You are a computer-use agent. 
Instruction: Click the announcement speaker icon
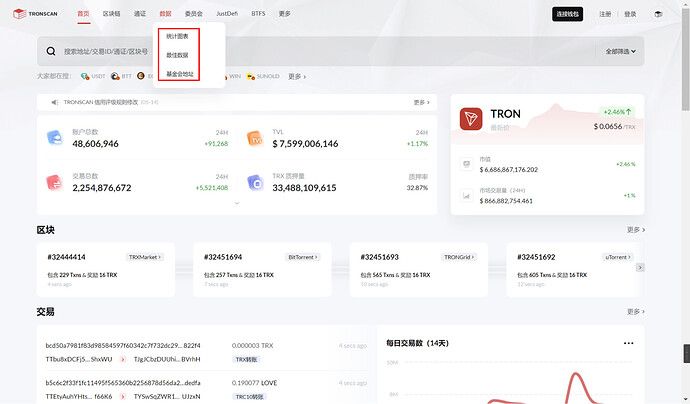pyautogui.click(x=55, y=102)
